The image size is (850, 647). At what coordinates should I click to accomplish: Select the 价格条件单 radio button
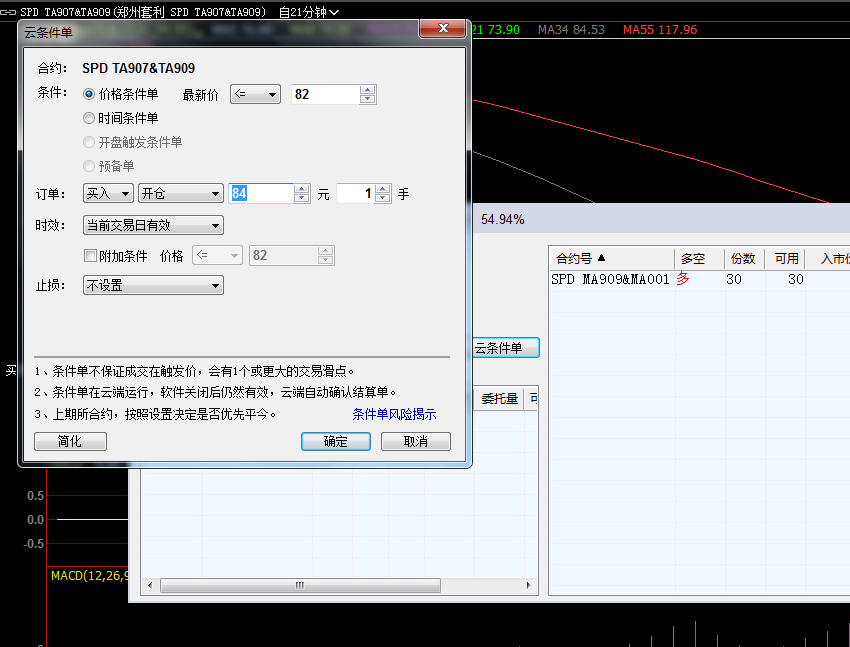(89, 94)
